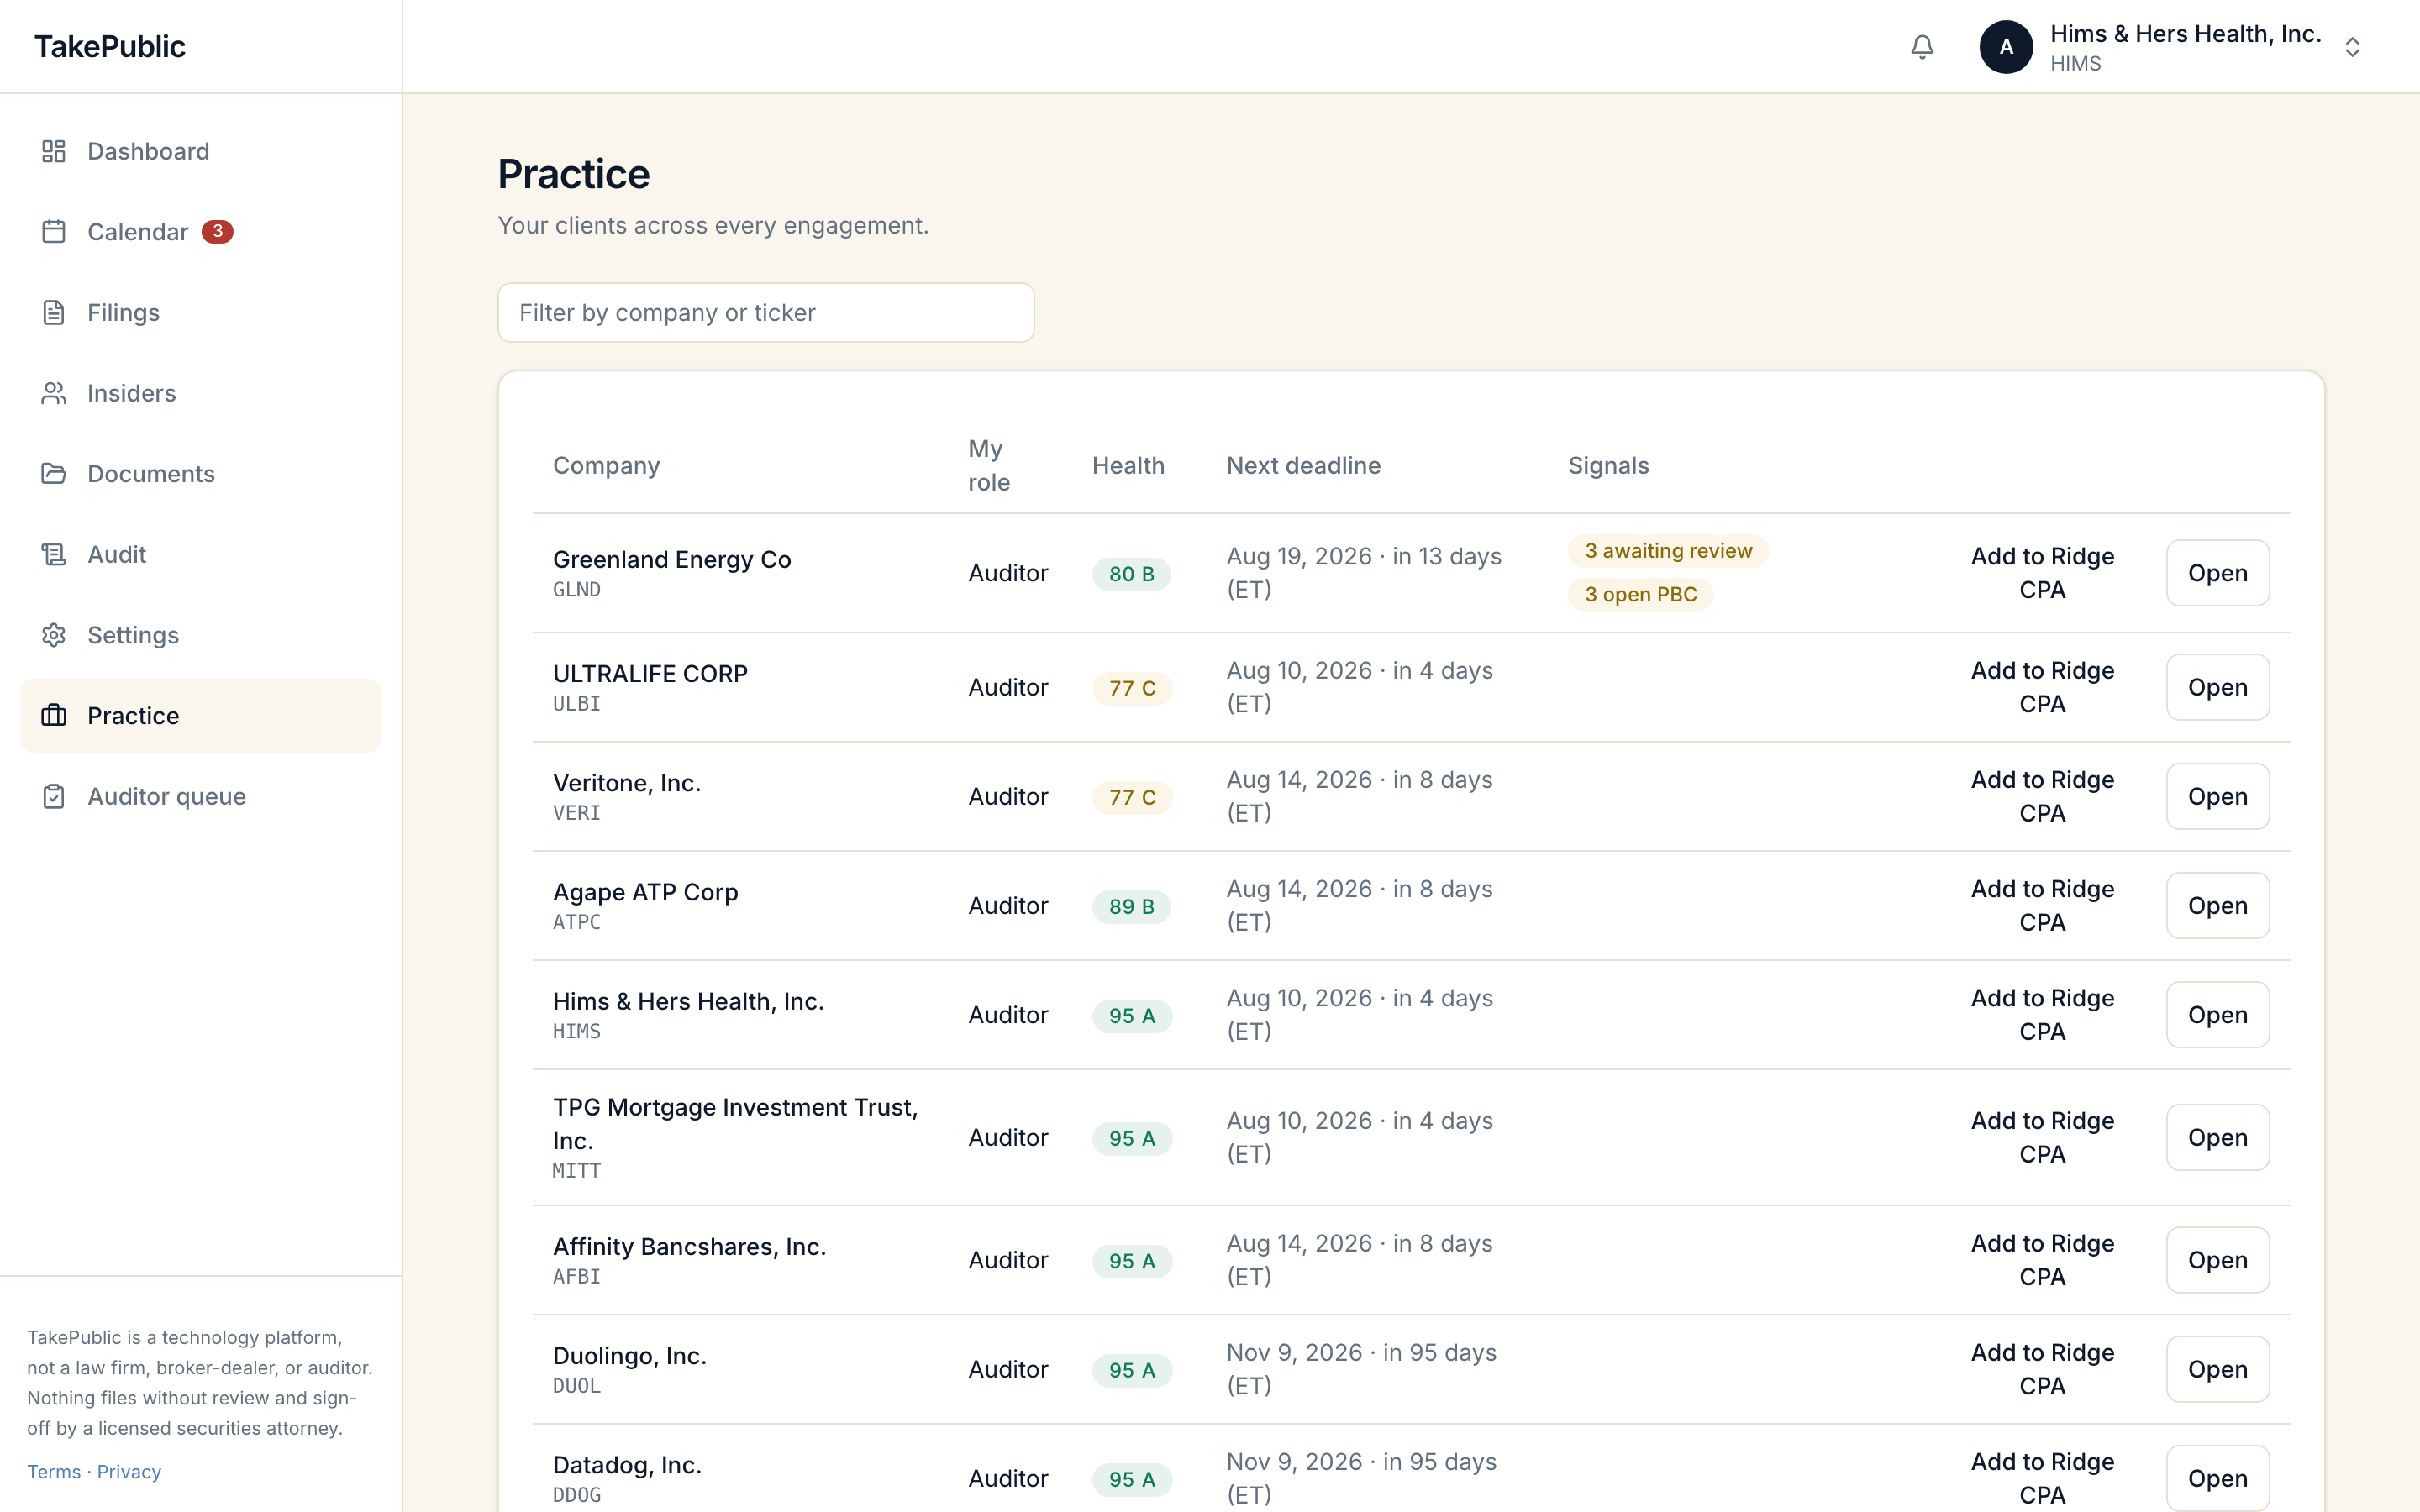The image size is (2420, 1512).
Task: Click the Company column header
Action: (606, 465)
